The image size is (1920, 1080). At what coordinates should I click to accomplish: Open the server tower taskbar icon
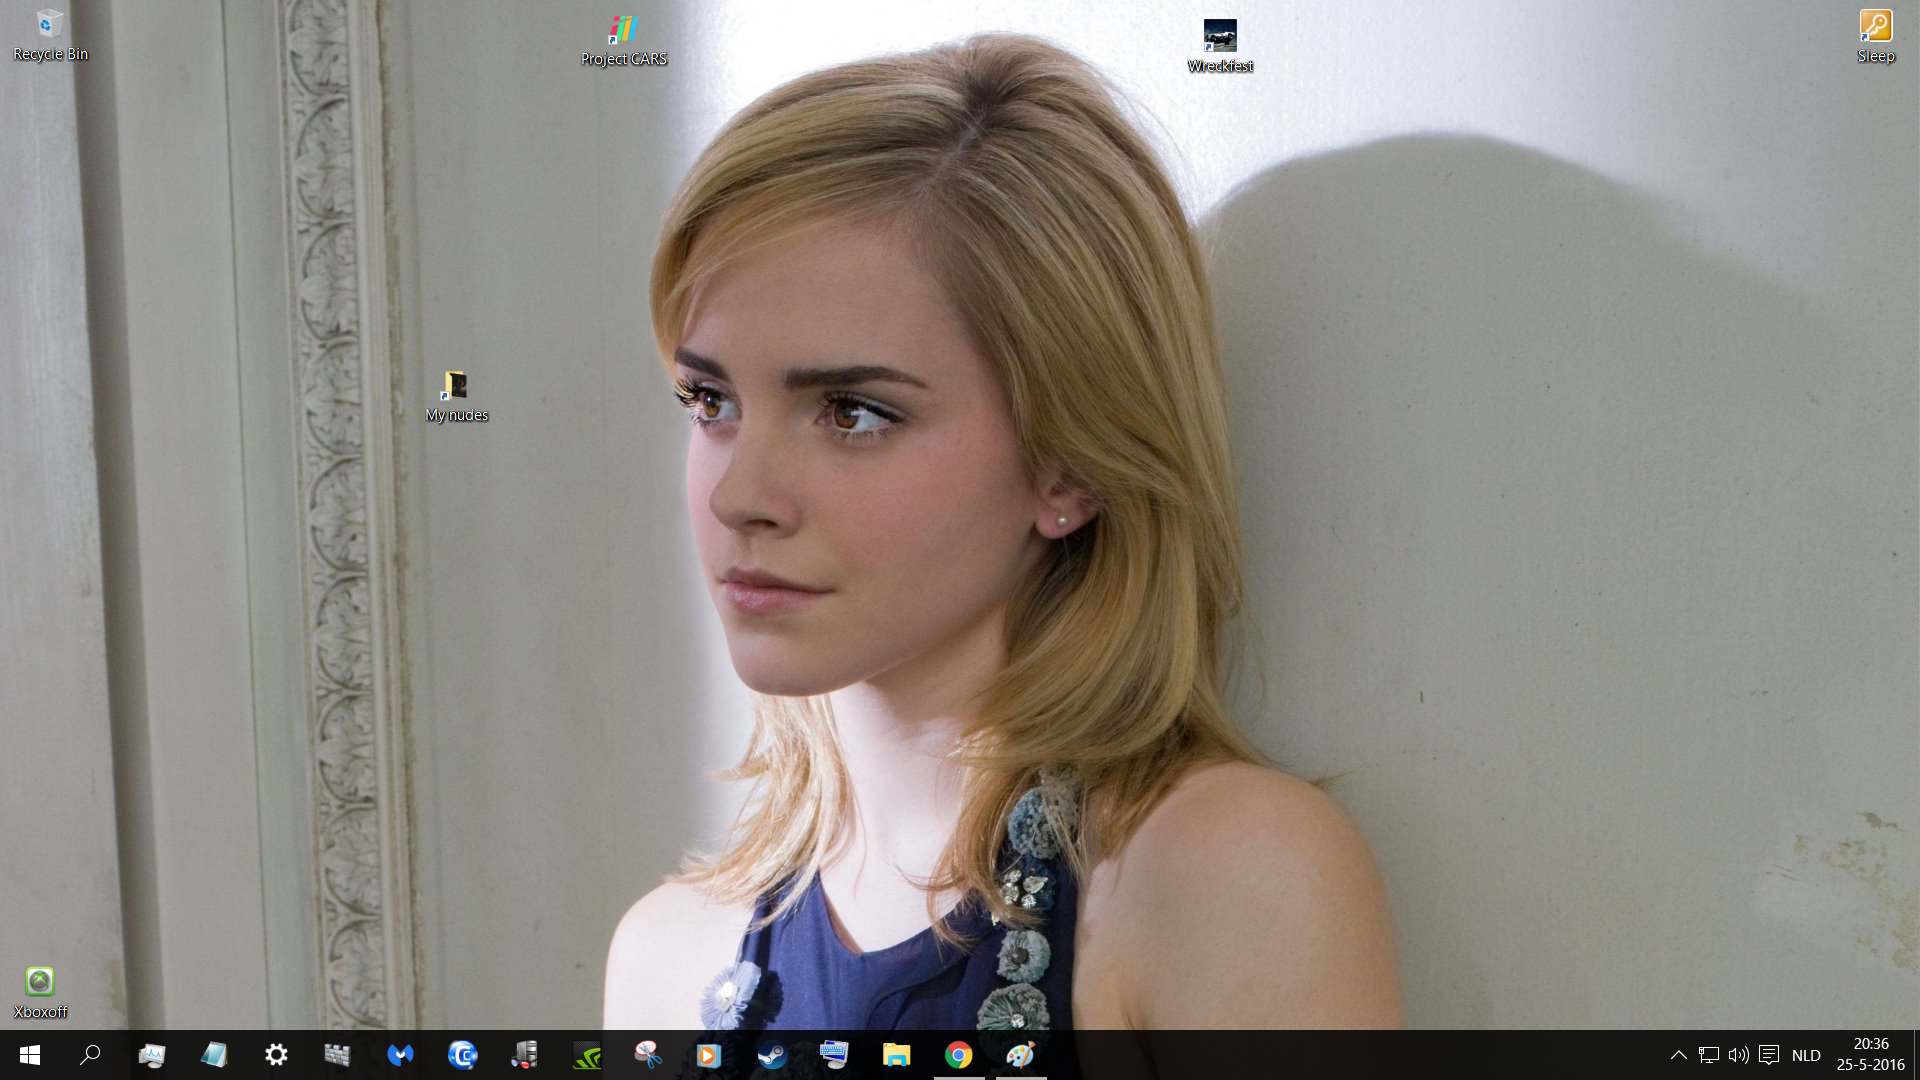coord(524,1055)
